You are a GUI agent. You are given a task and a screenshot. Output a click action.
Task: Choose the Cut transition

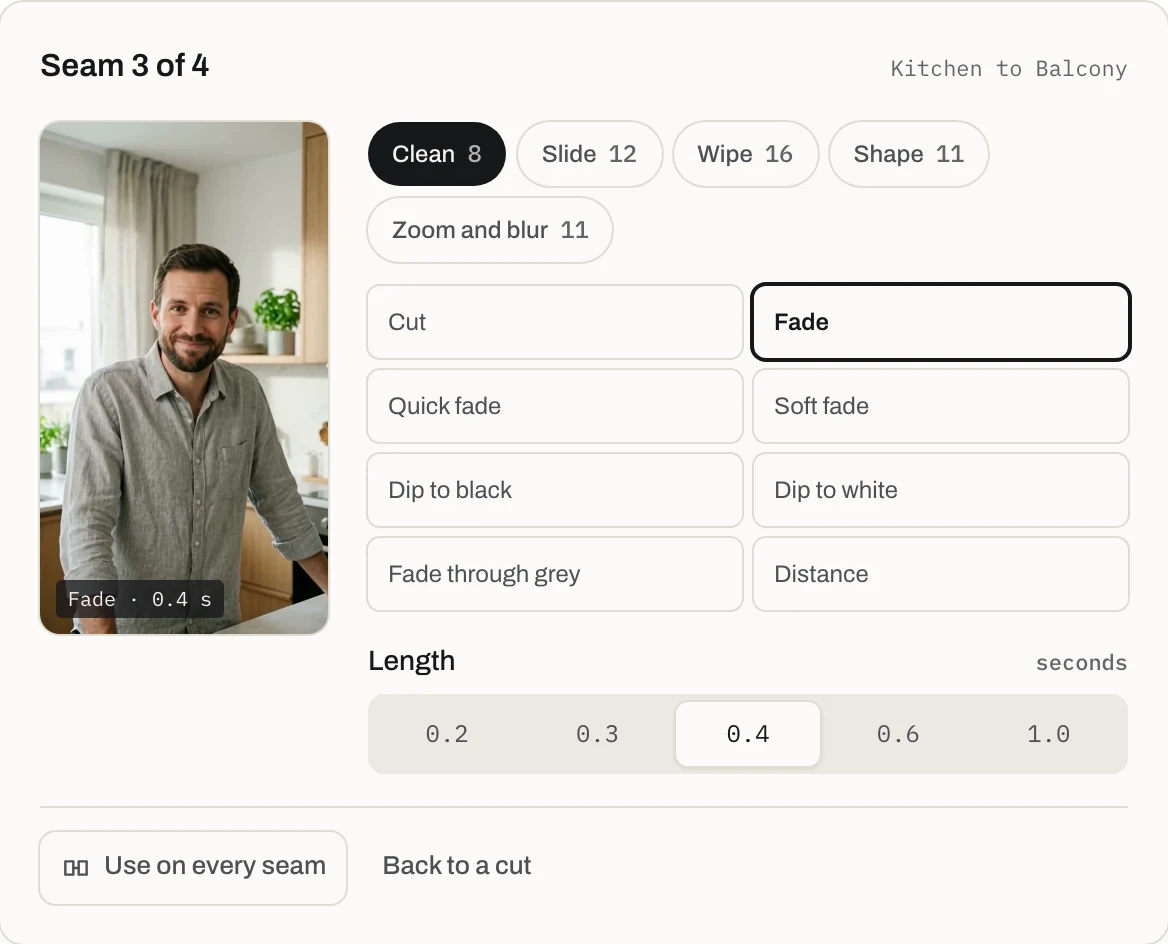click(x=555, y=322)
